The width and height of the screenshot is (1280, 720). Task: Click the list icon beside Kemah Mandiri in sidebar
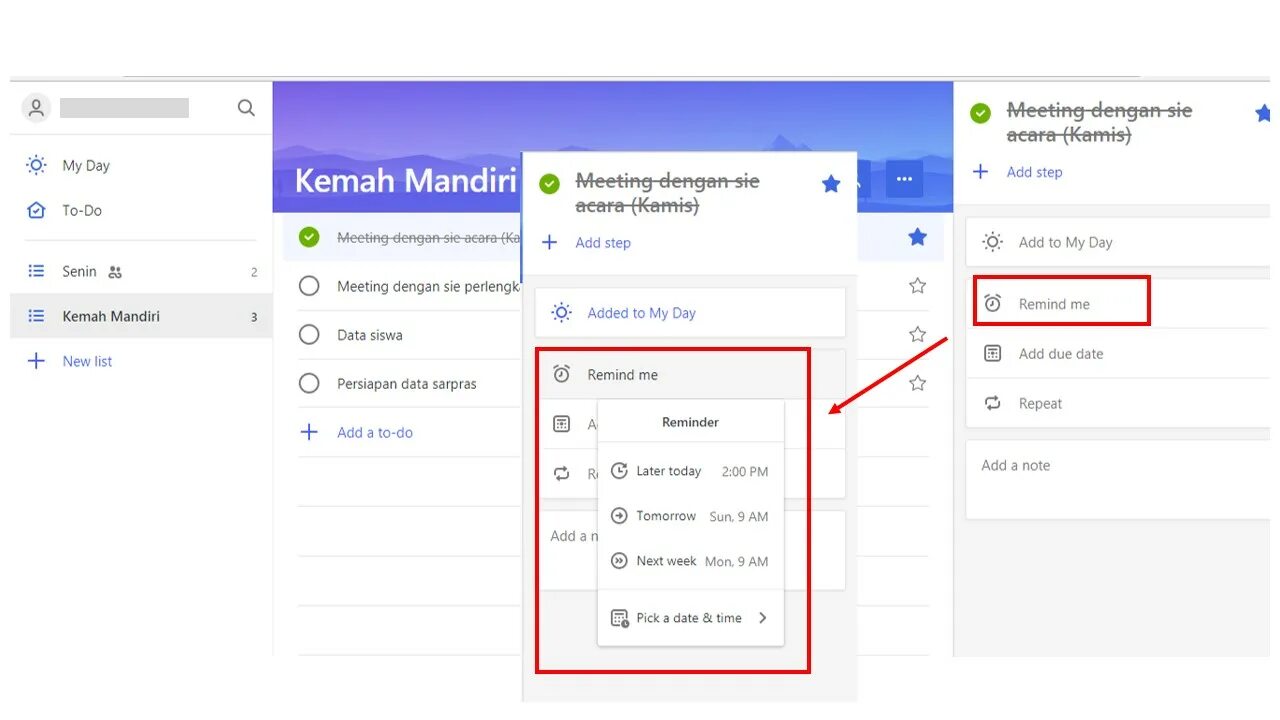pyautogui.click(x=36, y=316)
